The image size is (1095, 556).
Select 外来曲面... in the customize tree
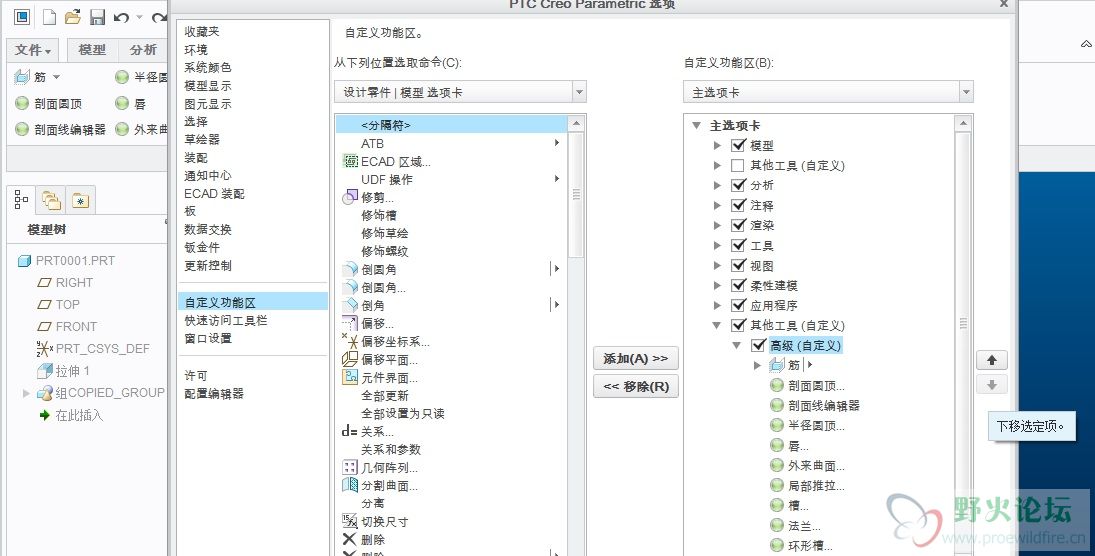[807, 465]
